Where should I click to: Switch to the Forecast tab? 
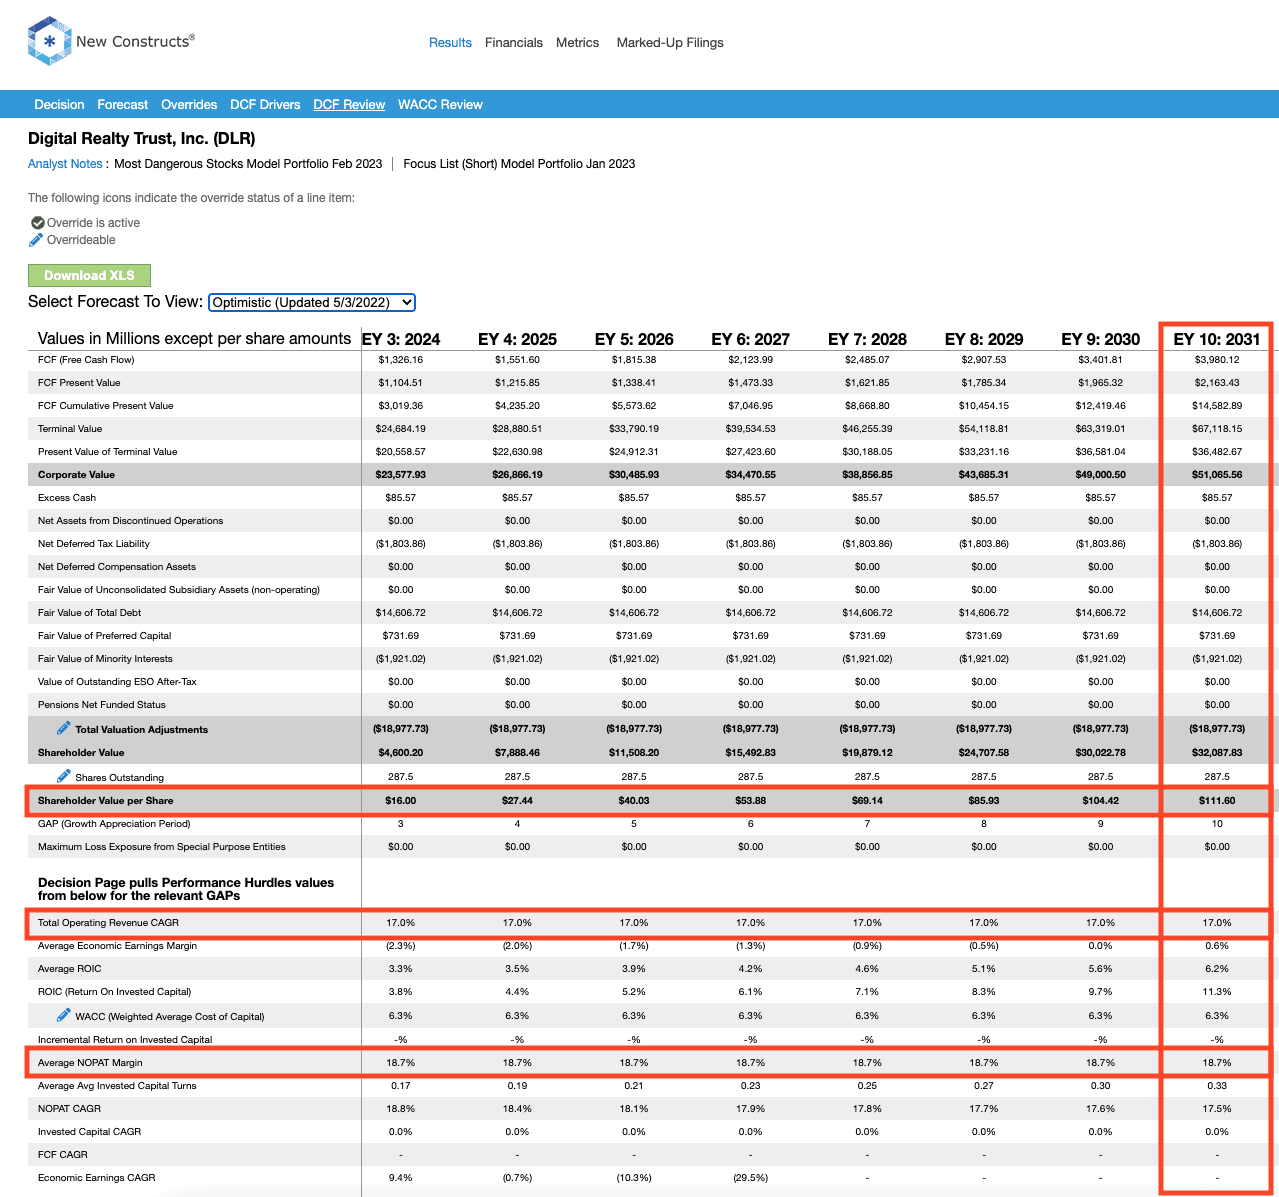click(x=122, y=105)
